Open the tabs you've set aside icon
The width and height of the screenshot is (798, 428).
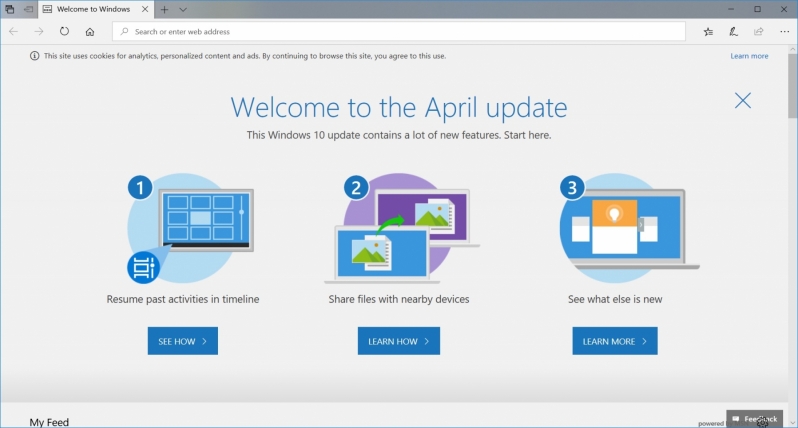pos(10,9)
